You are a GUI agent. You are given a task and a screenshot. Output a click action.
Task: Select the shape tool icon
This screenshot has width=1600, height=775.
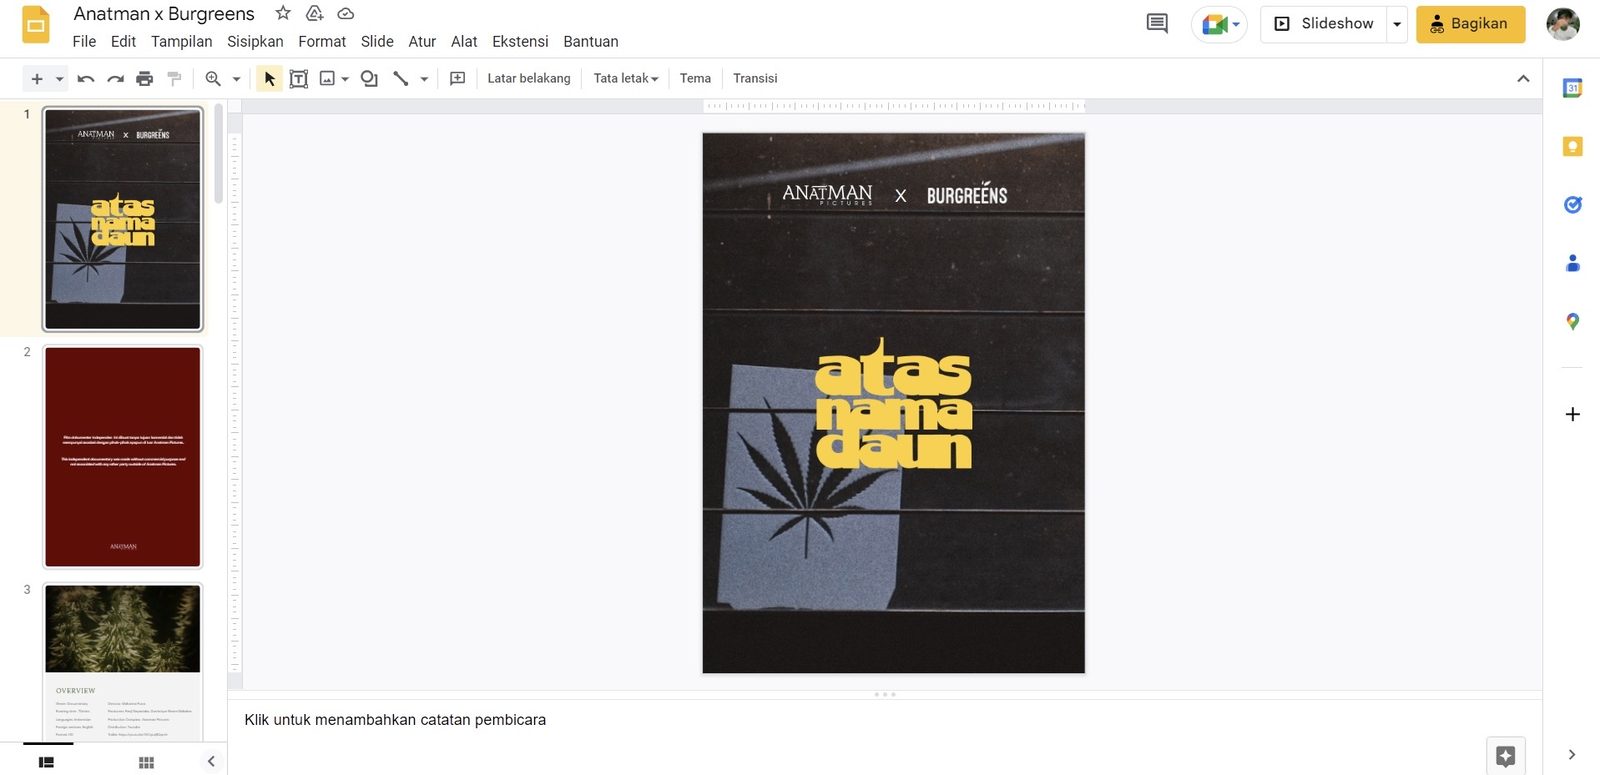click(369, 79)
